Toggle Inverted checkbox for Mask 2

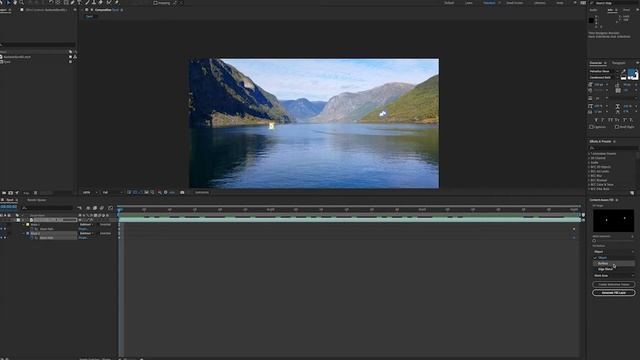[x=105, y=233]
